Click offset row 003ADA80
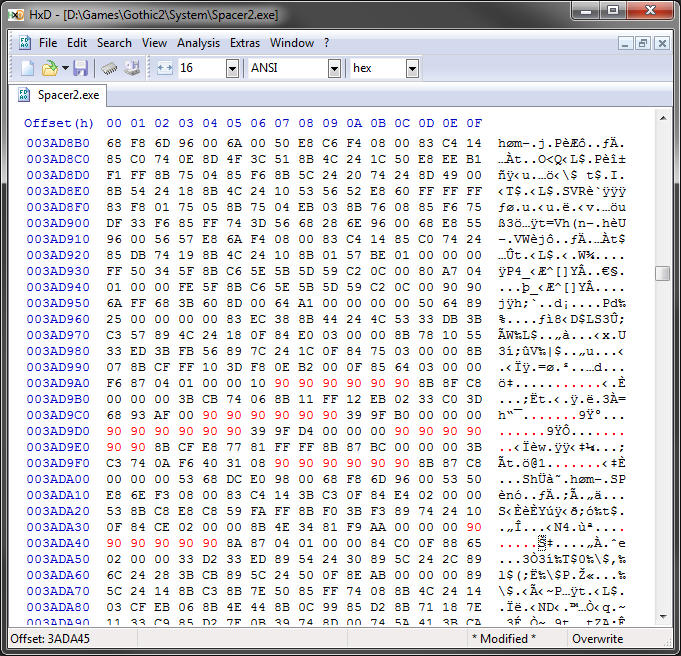The image size is (681, 656). coord(58,607)
